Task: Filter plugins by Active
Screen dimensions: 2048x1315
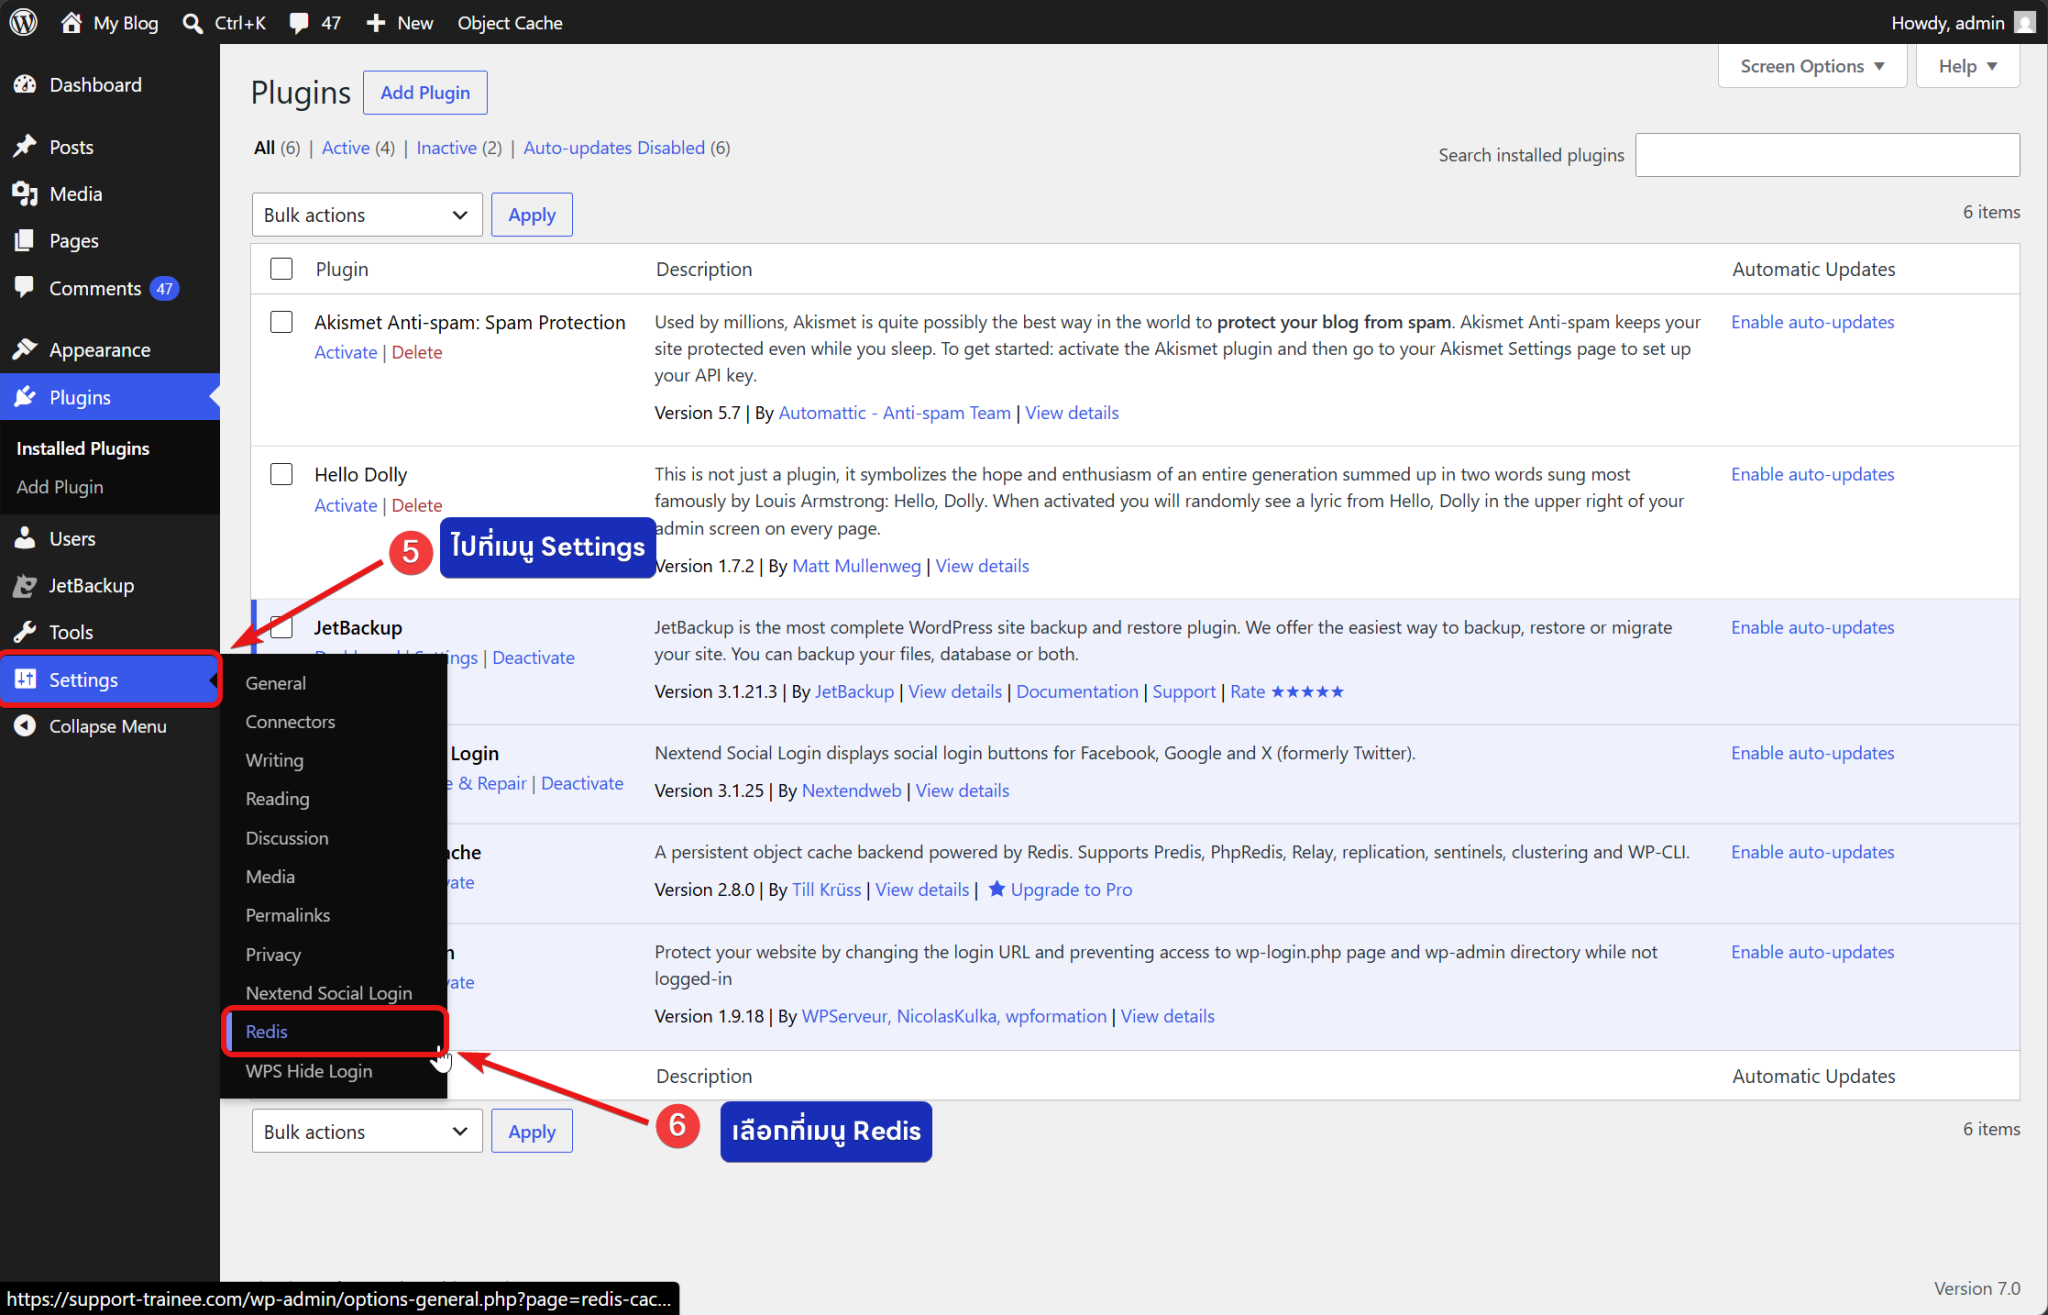Action: pos(346,148)
